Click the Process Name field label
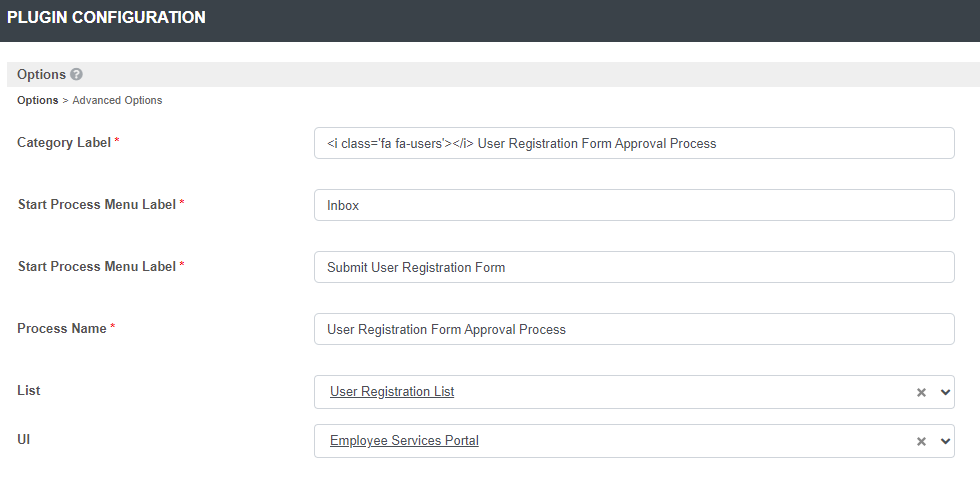Screen dimensions: 980x498 point(62,328)
